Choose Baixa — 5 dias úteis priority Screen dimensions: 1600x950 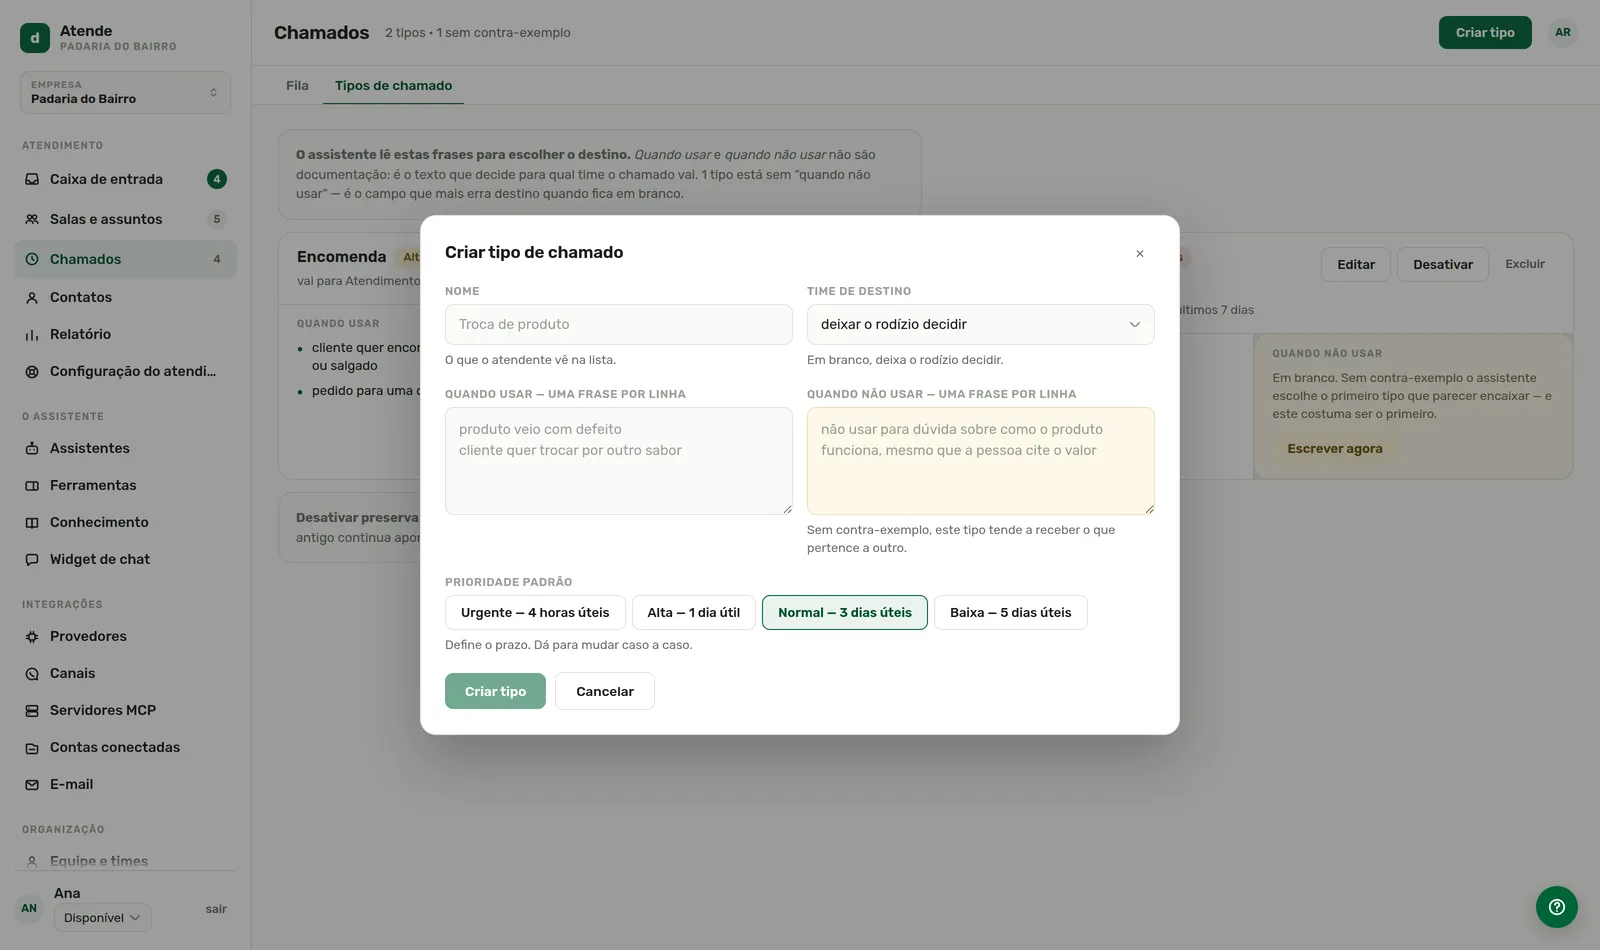tap(1011, 612)
